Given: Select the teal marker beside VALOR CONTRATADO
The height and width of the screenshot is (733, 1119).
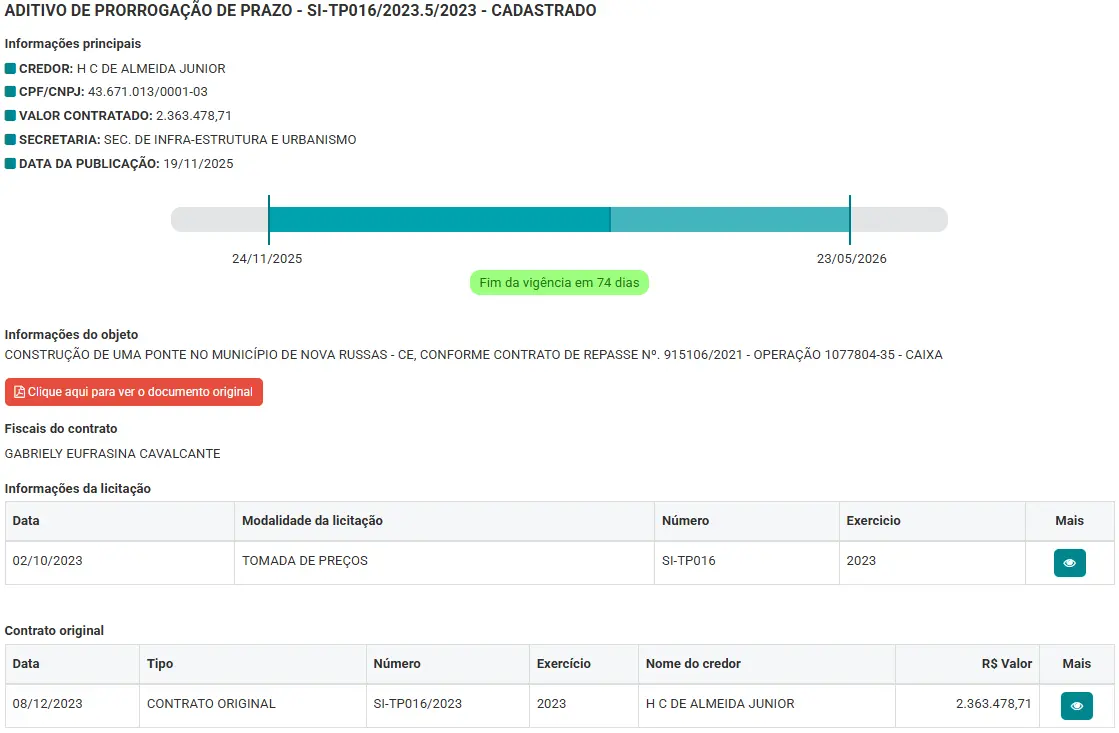Looking at the screenshot, I should (x=10, y=116).
